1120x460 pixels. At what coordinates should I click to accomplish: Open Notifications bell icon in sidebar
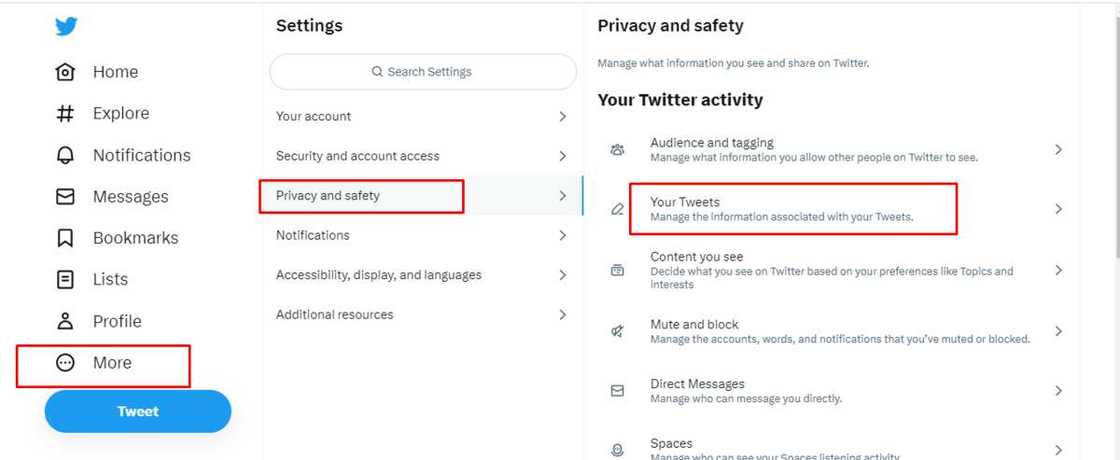click(65, 155)
